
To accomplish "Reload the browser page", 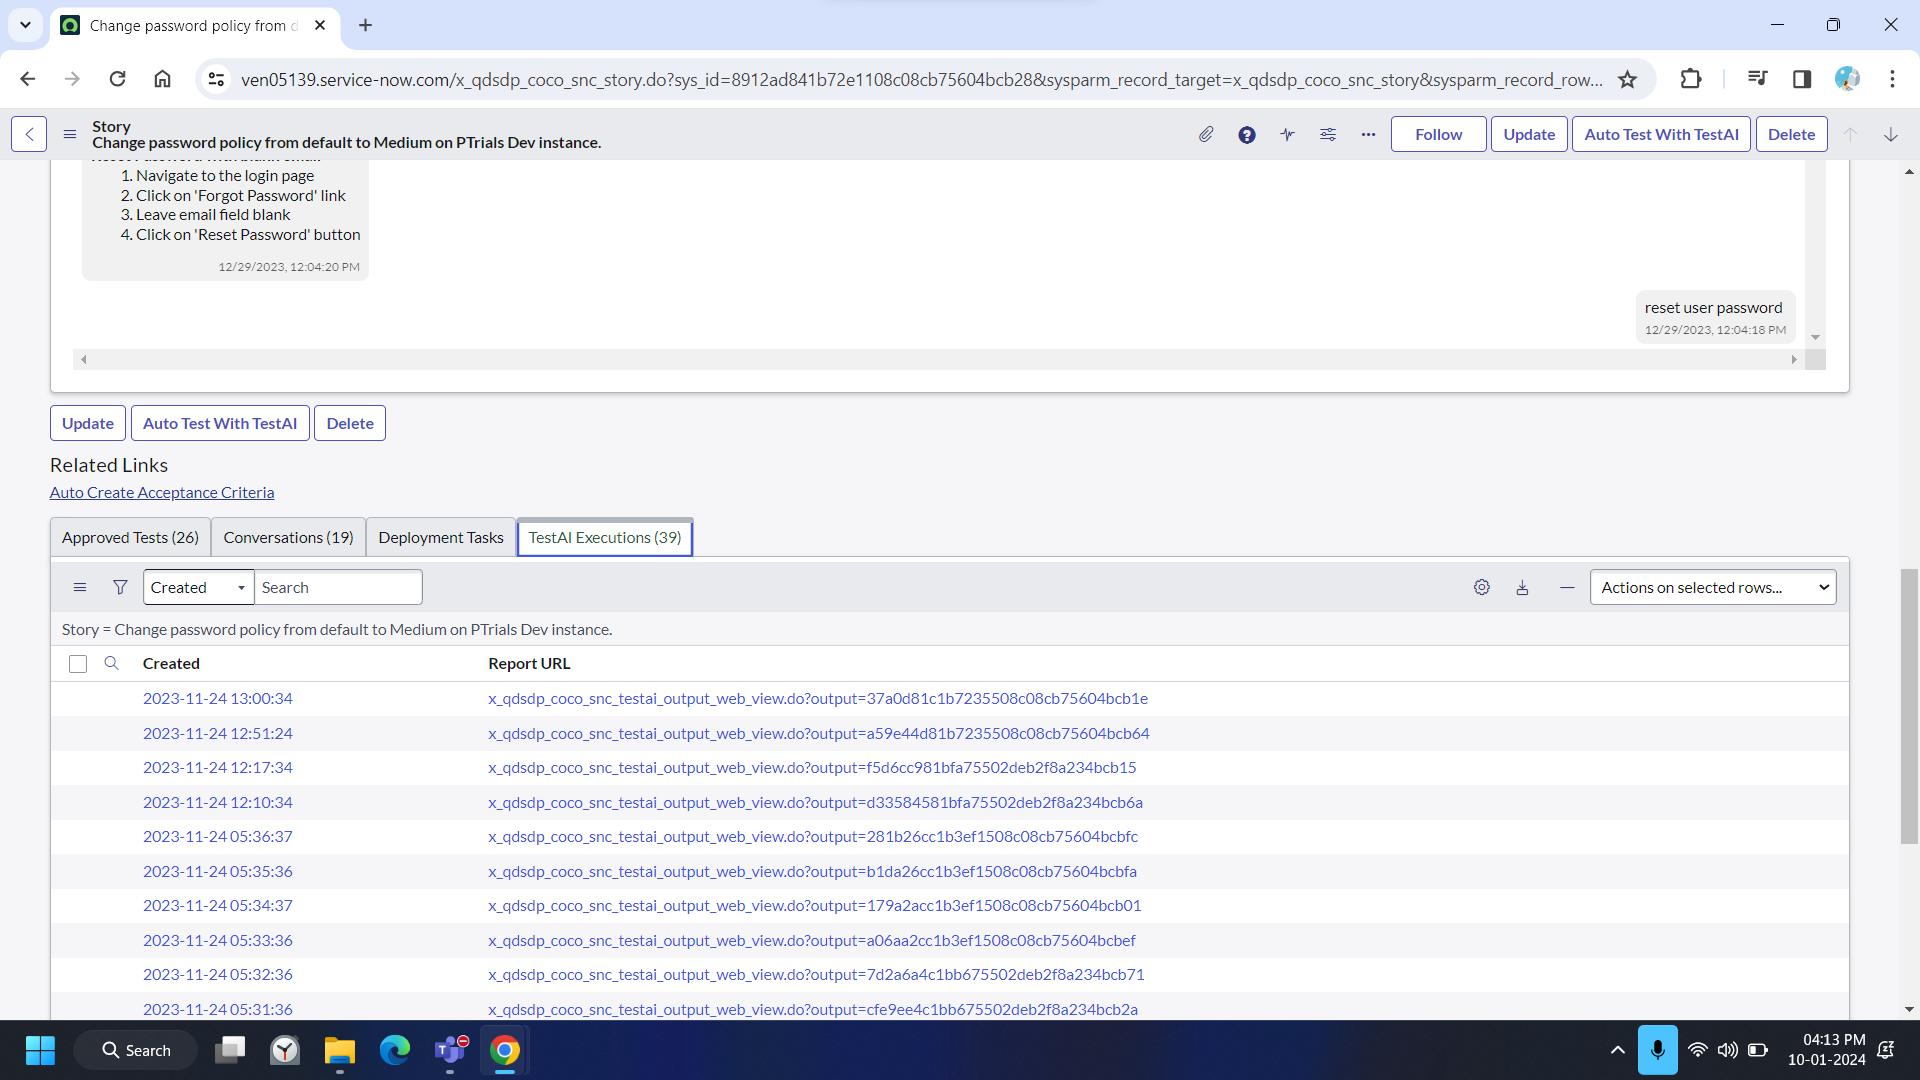I will coord(117,79).
